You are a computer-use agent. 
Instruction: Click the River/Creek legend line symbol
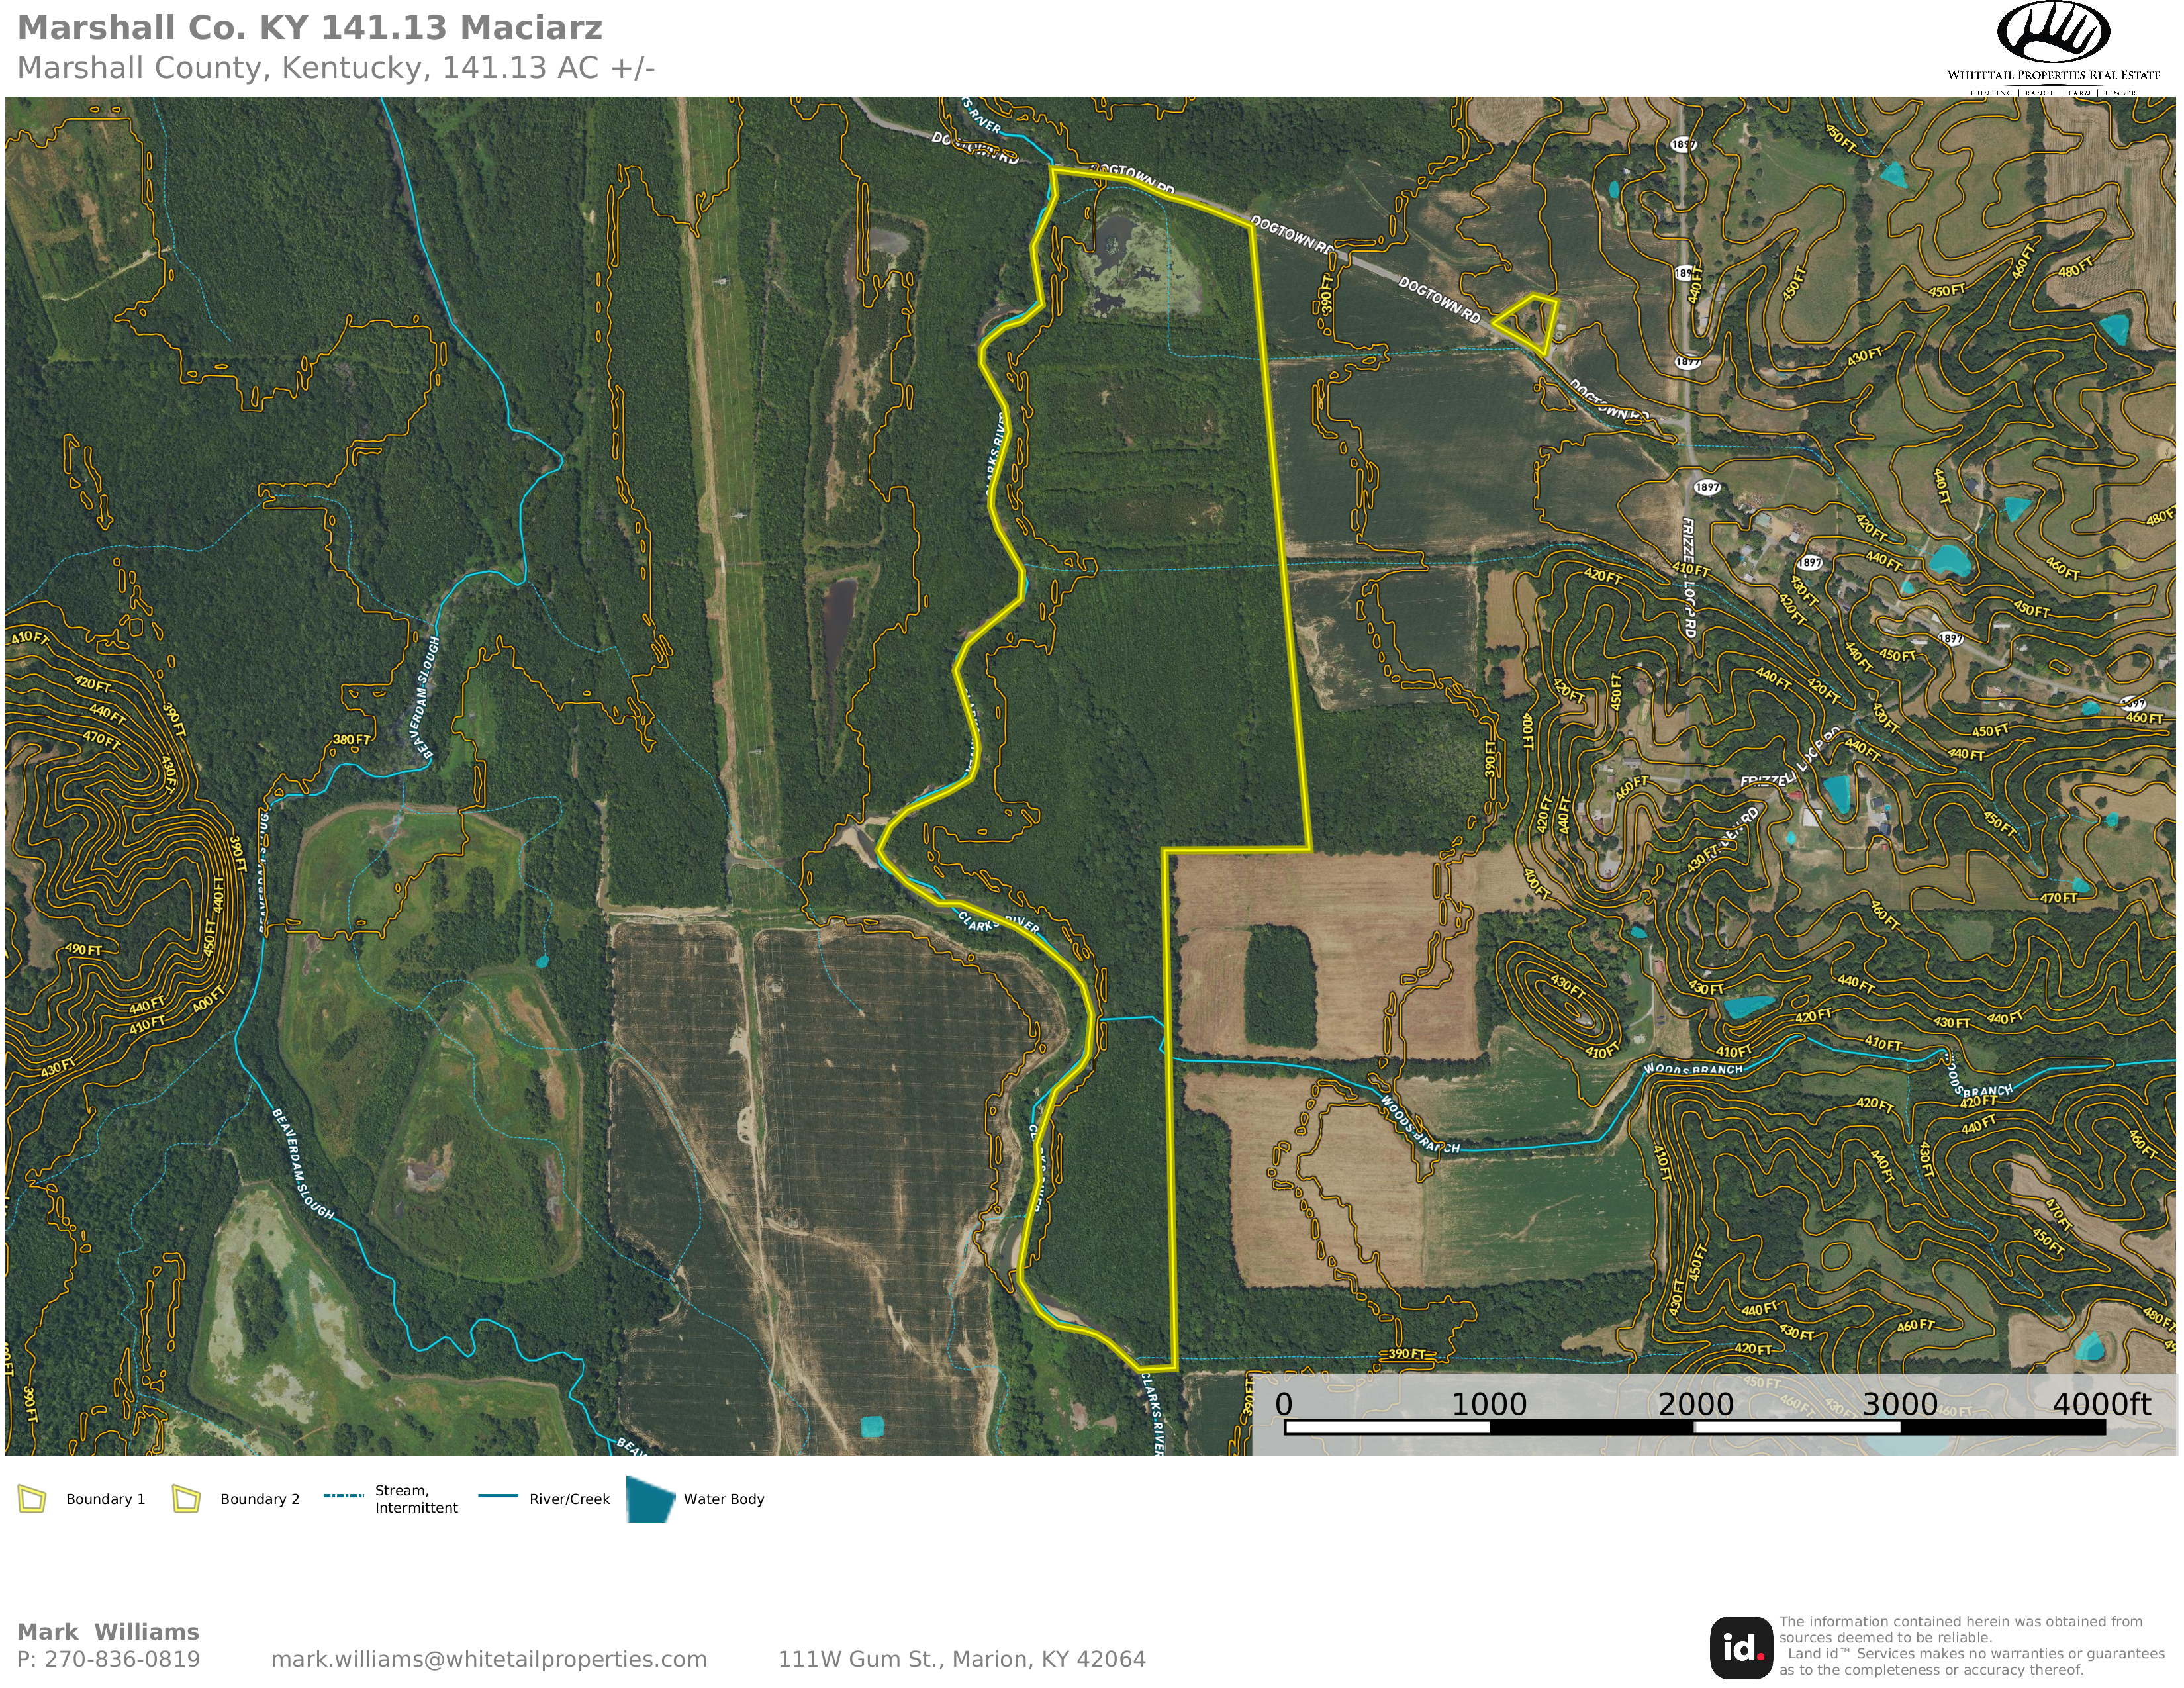click(498, 1496)
